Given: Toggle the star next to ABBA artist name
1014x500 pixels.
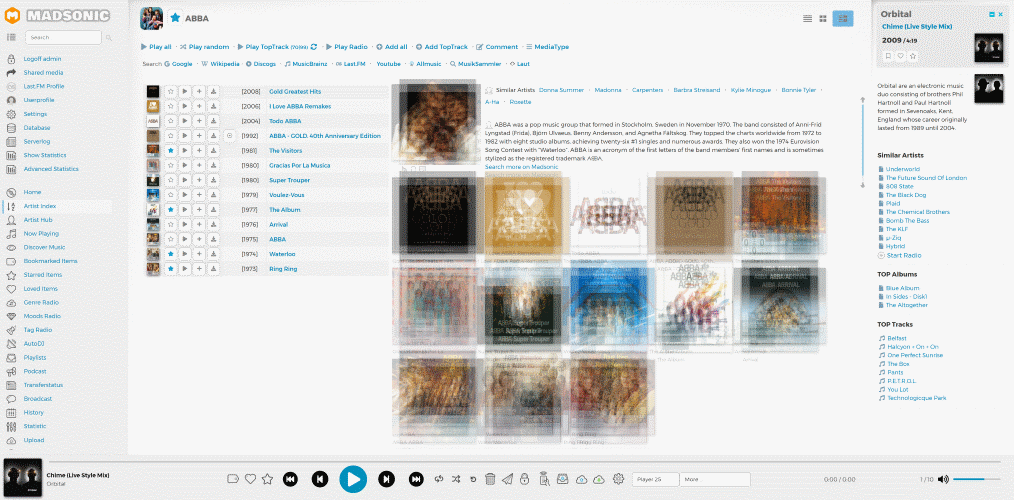Looking at the screenshot, I should pos(175,18).
